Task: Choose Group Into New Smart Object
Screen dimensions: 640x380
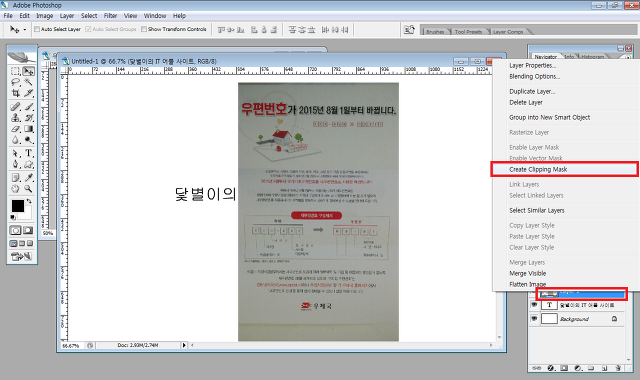Action: tap(549, 118)
